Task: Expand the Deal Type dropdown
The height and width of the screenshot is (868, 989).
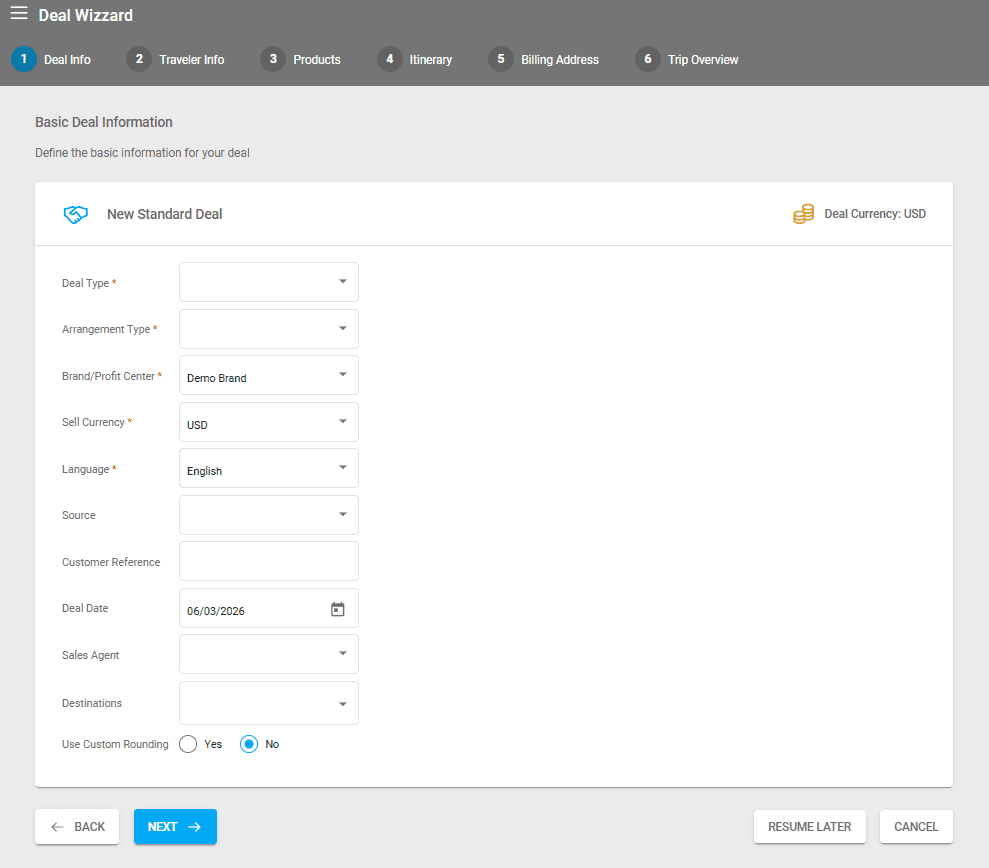Action: click(x=268, y=282)
